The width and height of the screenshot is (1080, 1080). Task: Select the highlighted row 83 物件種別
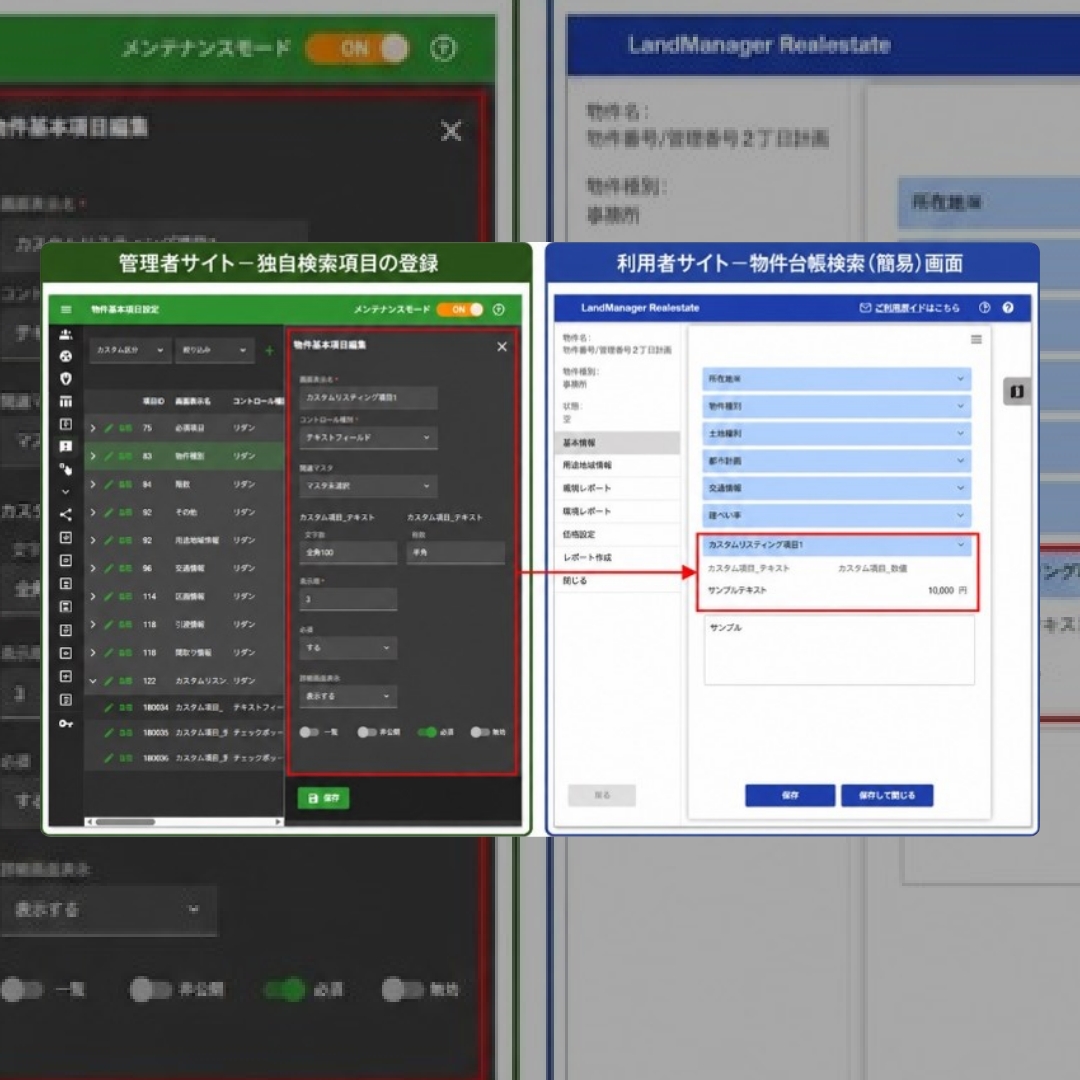coord(184,456)
